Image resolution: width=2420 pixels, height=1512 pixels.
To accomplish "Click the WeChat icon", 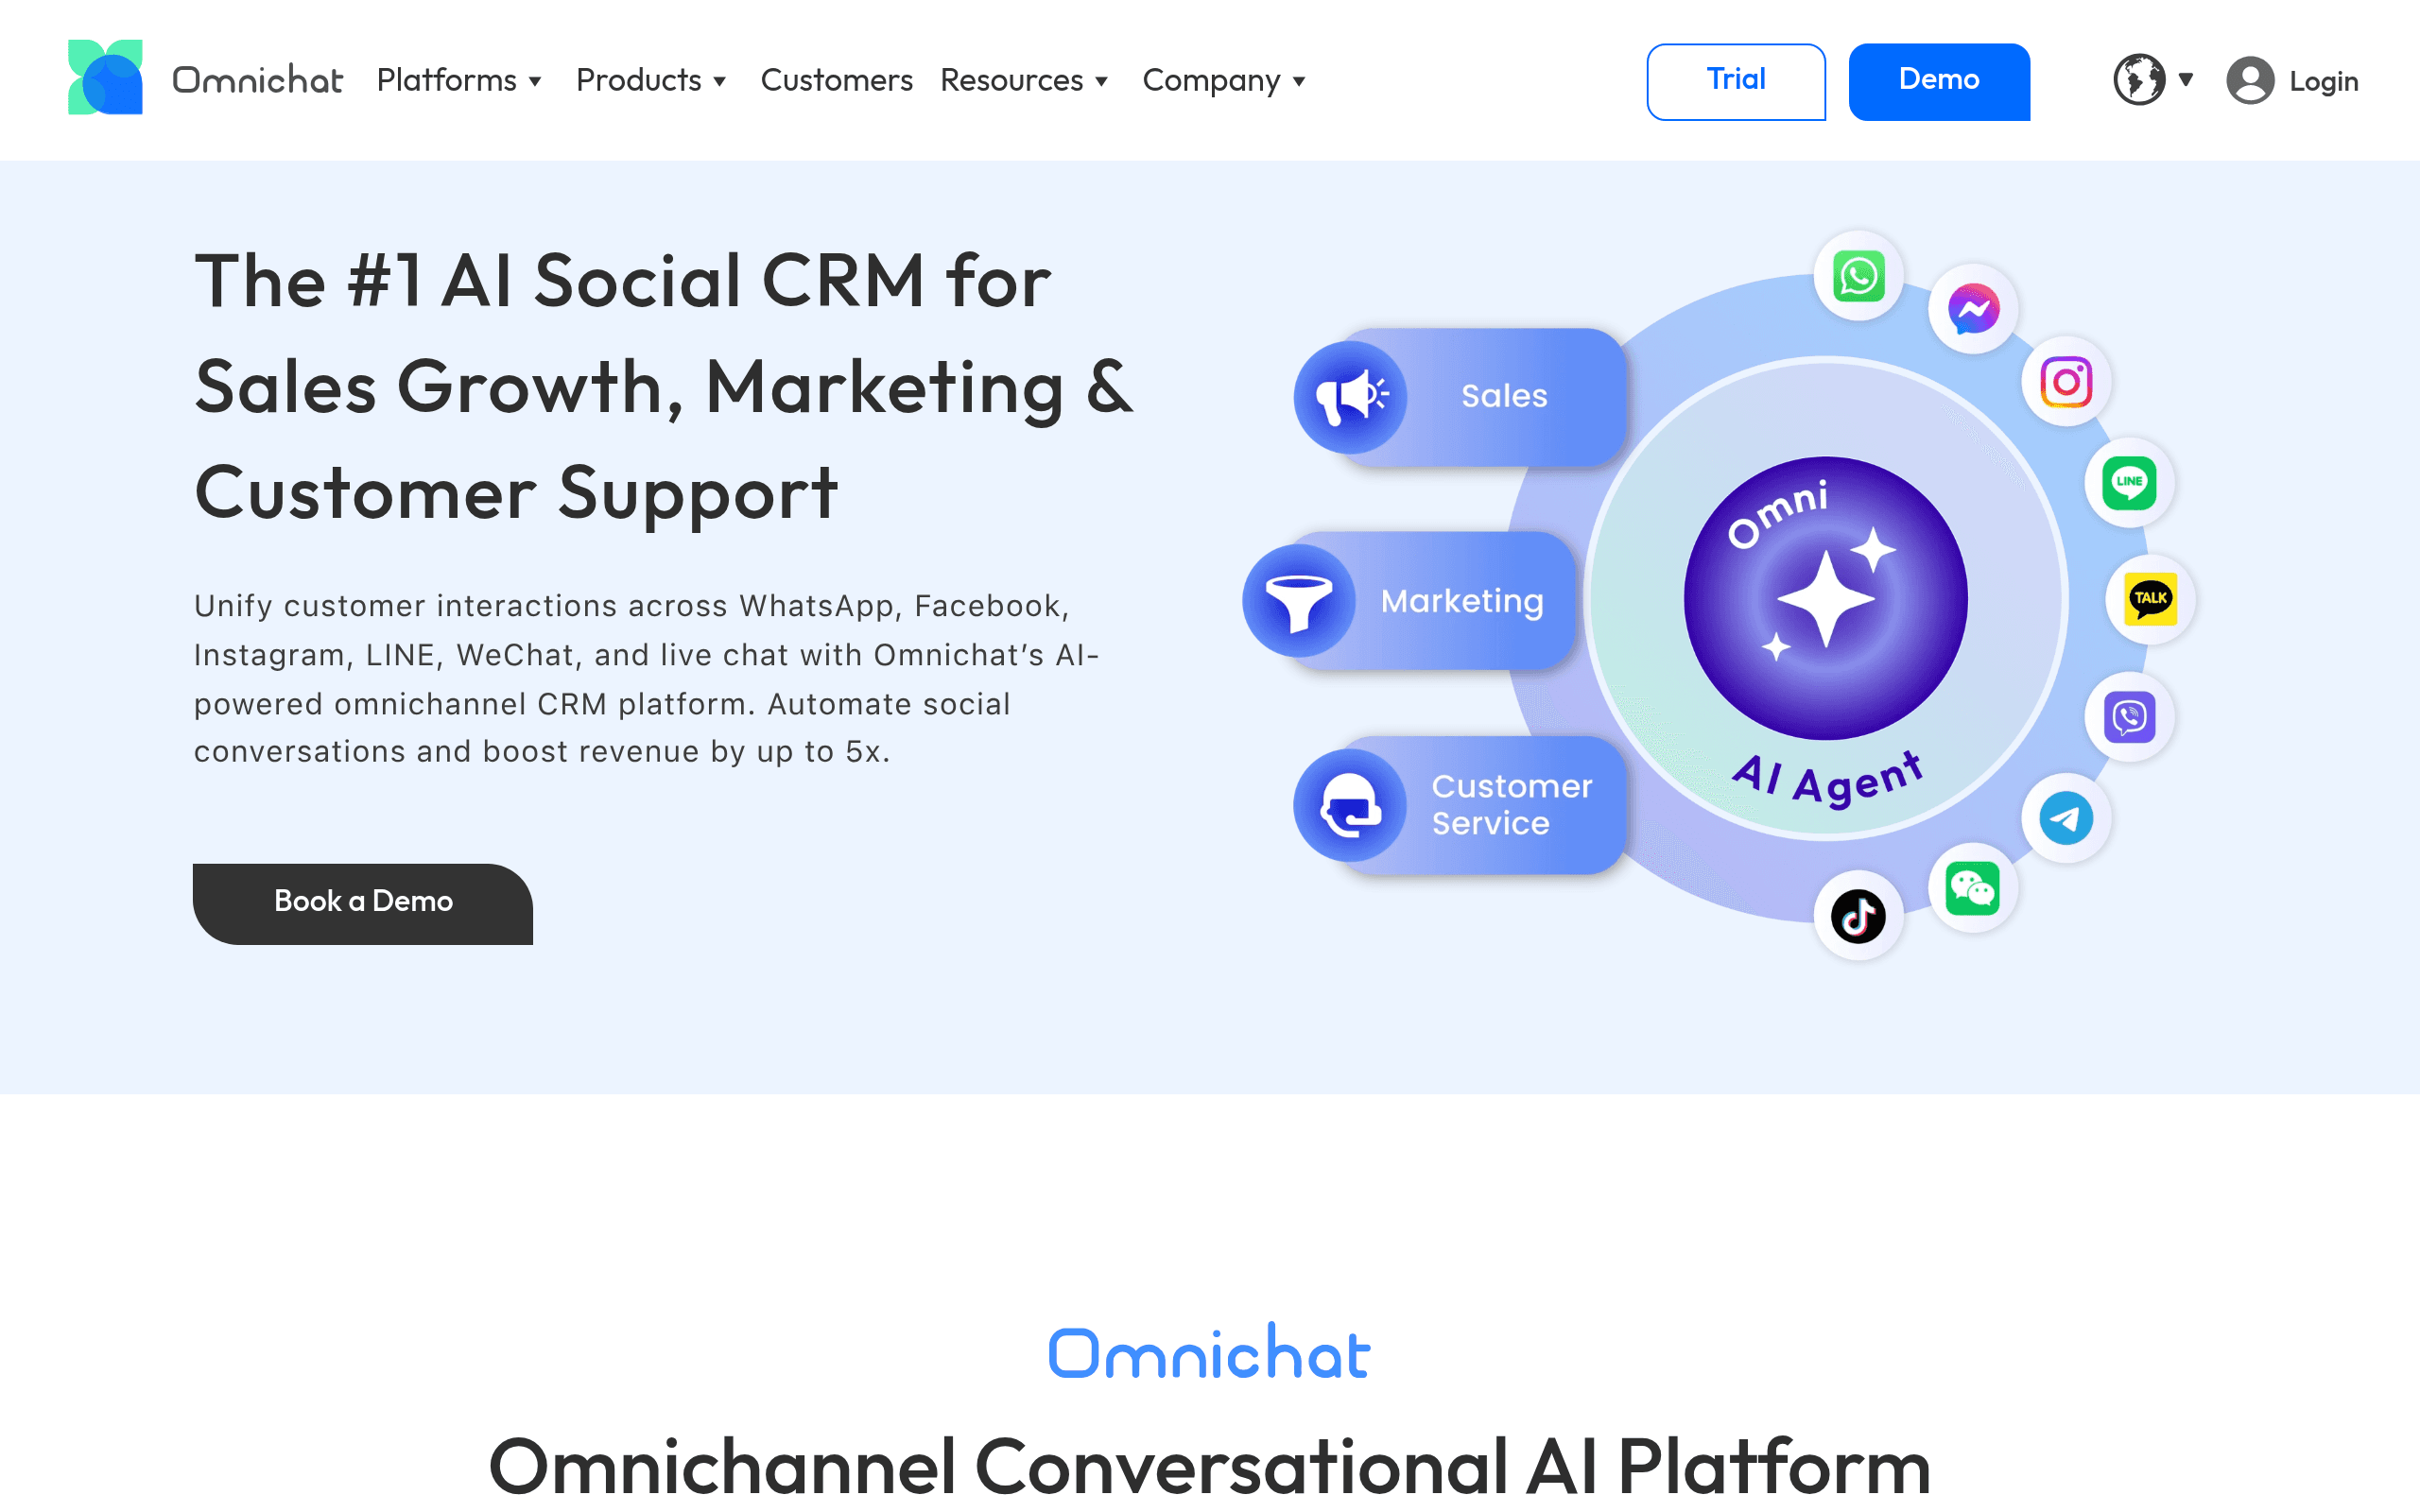I will (1973, 889).
